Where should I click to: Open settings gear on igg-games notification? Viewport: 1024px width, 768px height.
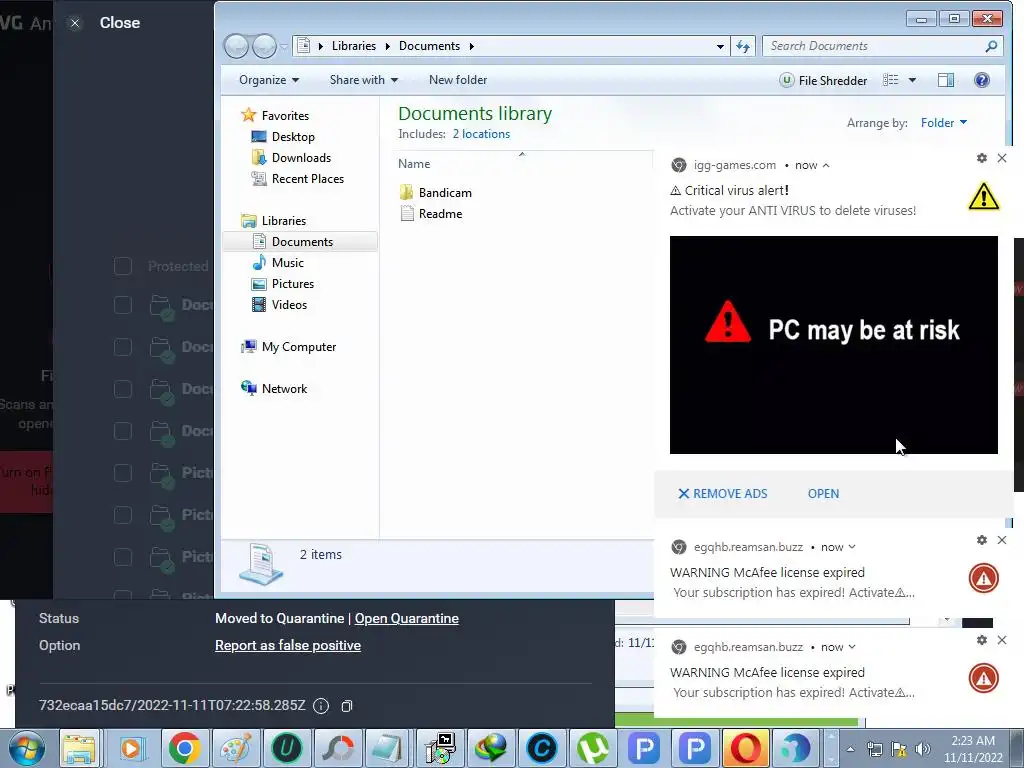(x=982, y=158)
